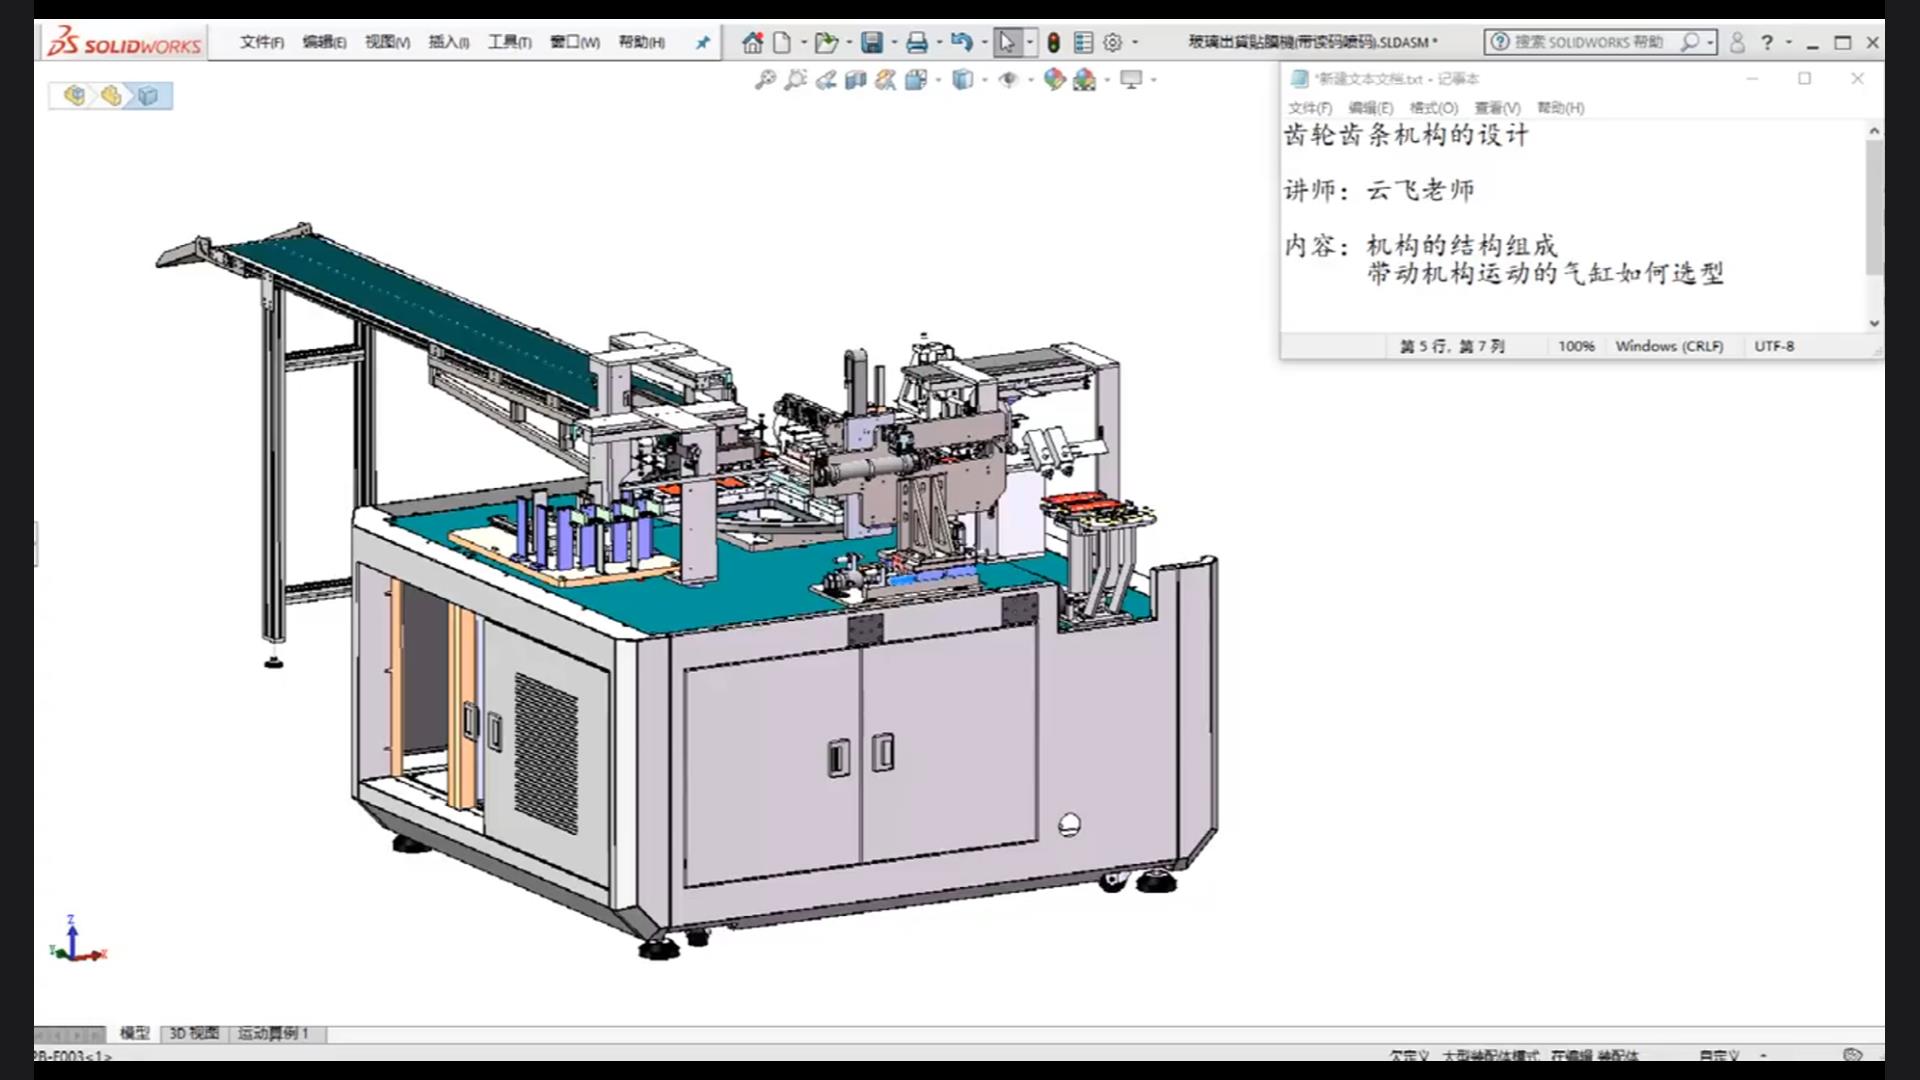The height and width of the screenshot is (1080, 1920).
Task: Click the SolidWorks Home icon
Action: (752, 42)
